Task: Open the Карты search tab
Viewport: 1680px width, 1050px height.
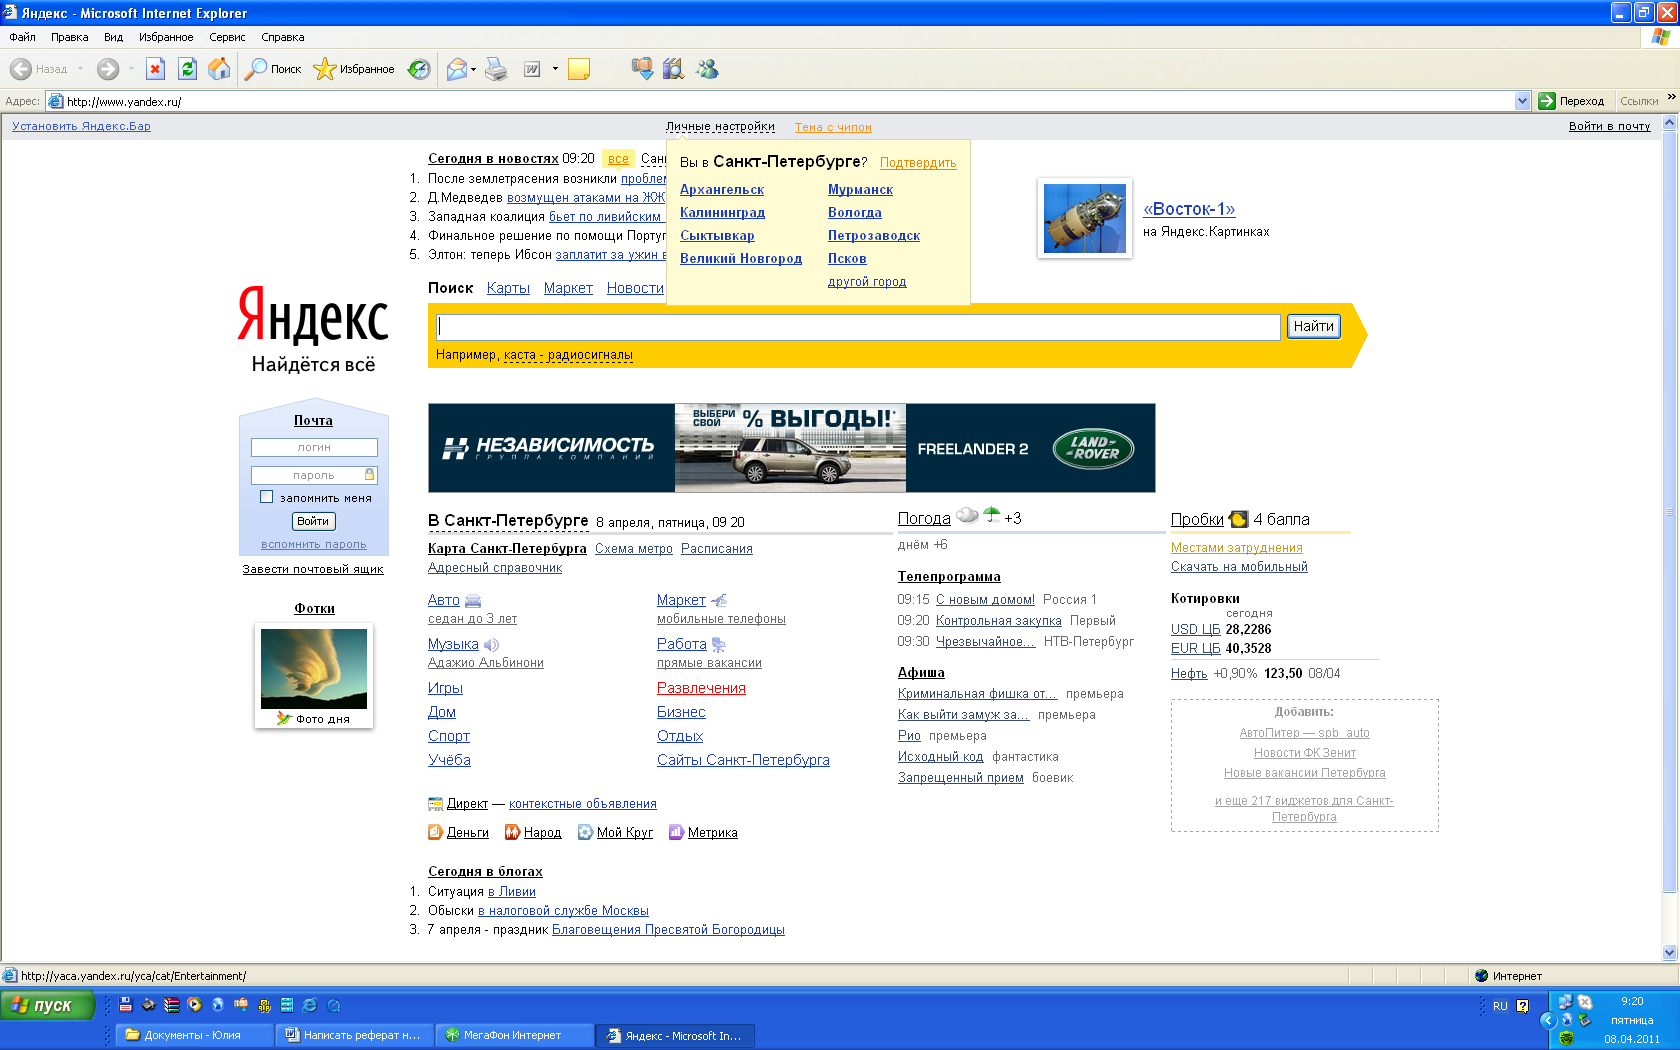Action: click(508, 288)
